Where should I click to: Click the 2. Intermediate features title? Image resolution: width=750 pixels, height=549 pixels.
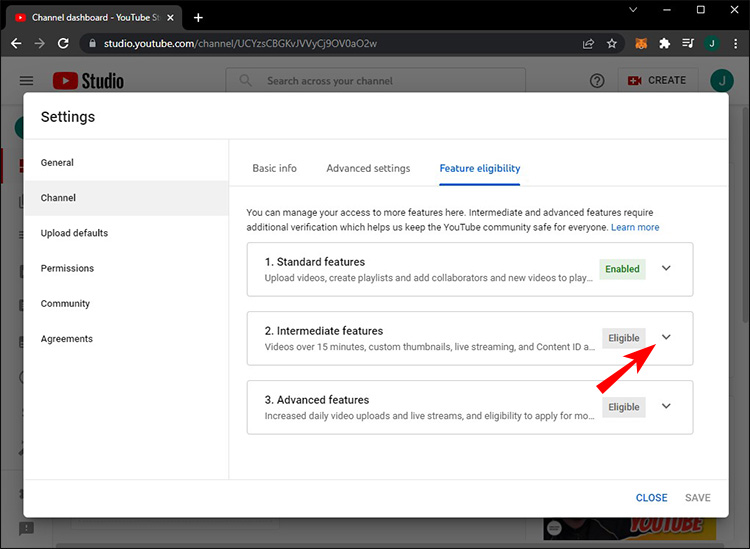click(x=324, y=331)
